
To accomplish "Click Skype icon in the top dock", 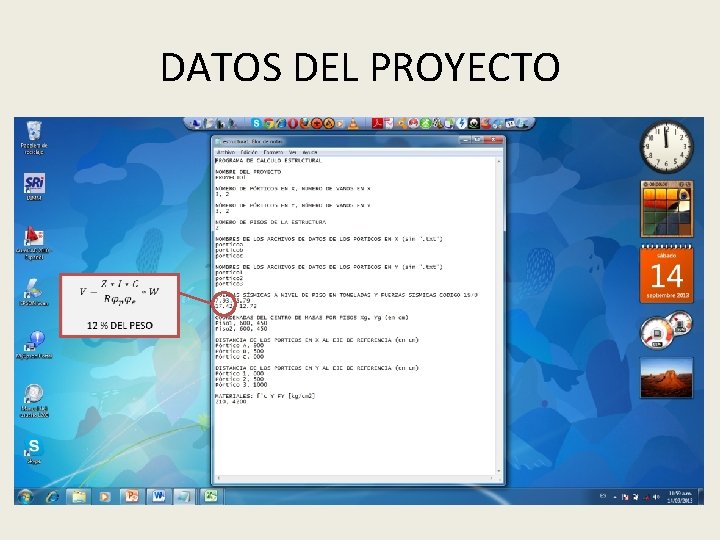I will click(x=257, y=123).
